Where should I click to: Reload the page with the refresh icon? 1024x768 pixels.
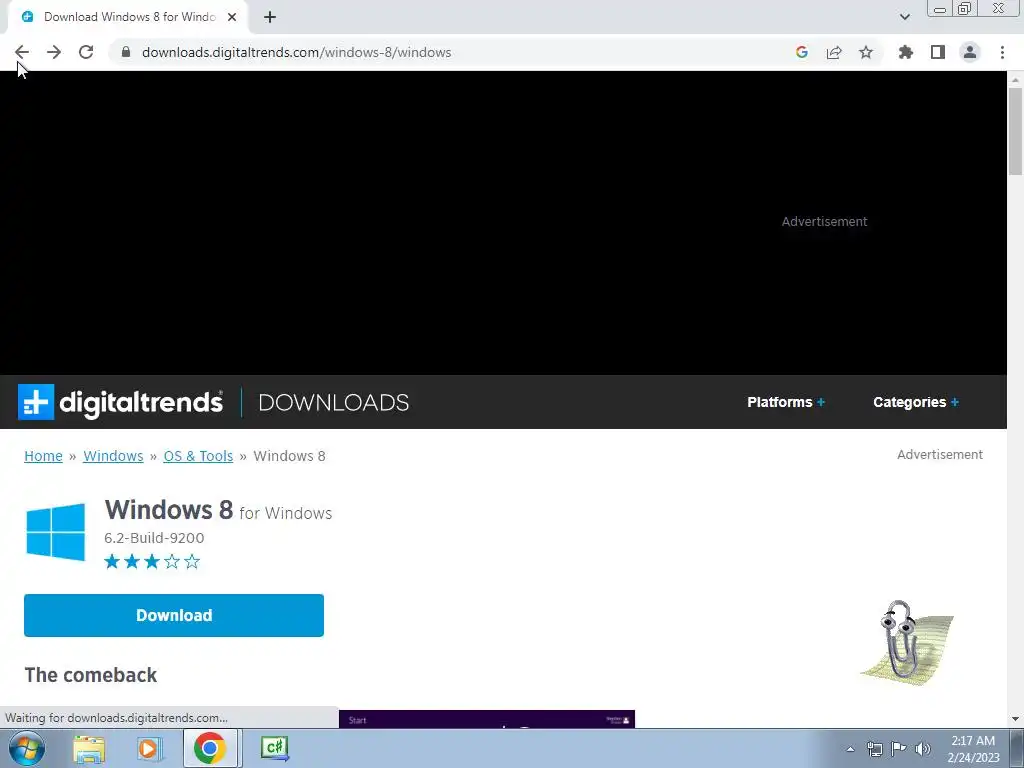[86, 52]
